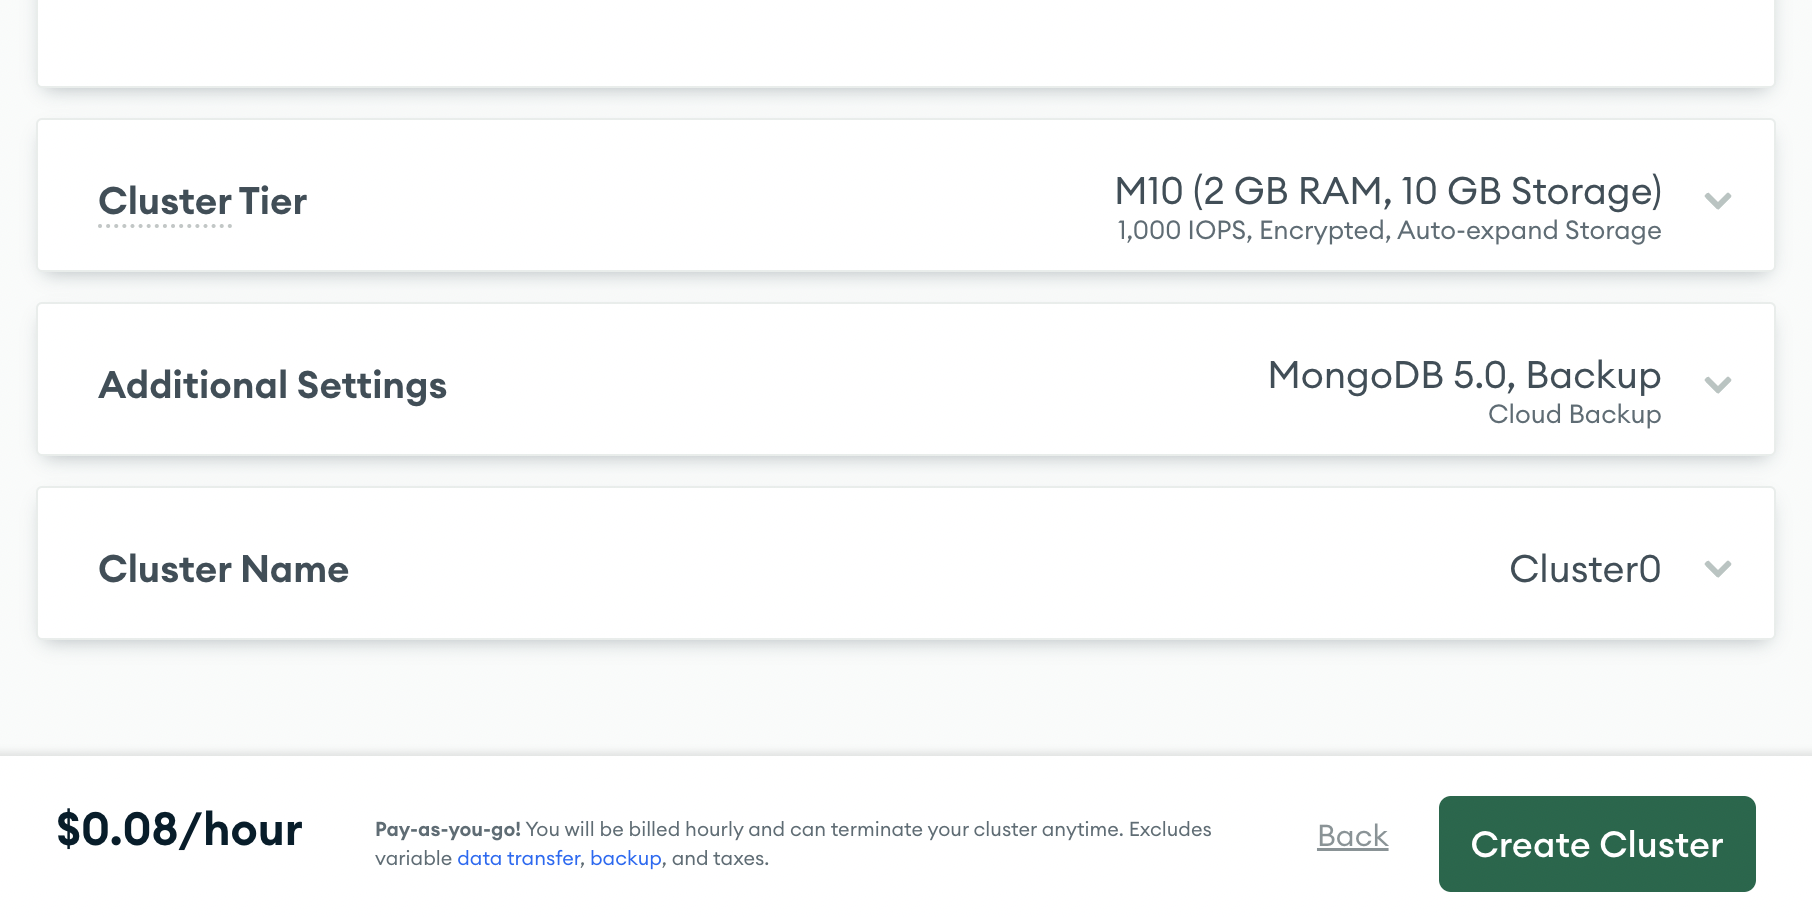
Task: Click the 1,000 IOPS detail text
Action: coord(1388,230)
